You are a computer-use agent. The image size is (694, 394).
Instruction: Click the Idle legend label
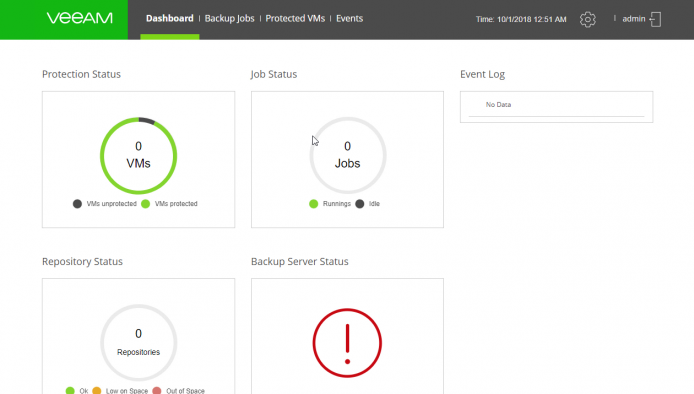pos(374,204)
